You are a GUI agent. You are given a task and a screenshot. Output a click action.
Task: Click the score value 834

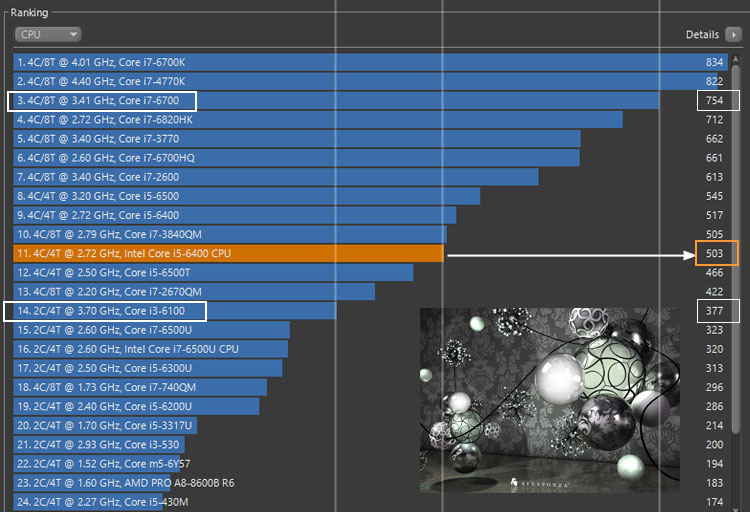pyautogui.click(x=714, y=62)
